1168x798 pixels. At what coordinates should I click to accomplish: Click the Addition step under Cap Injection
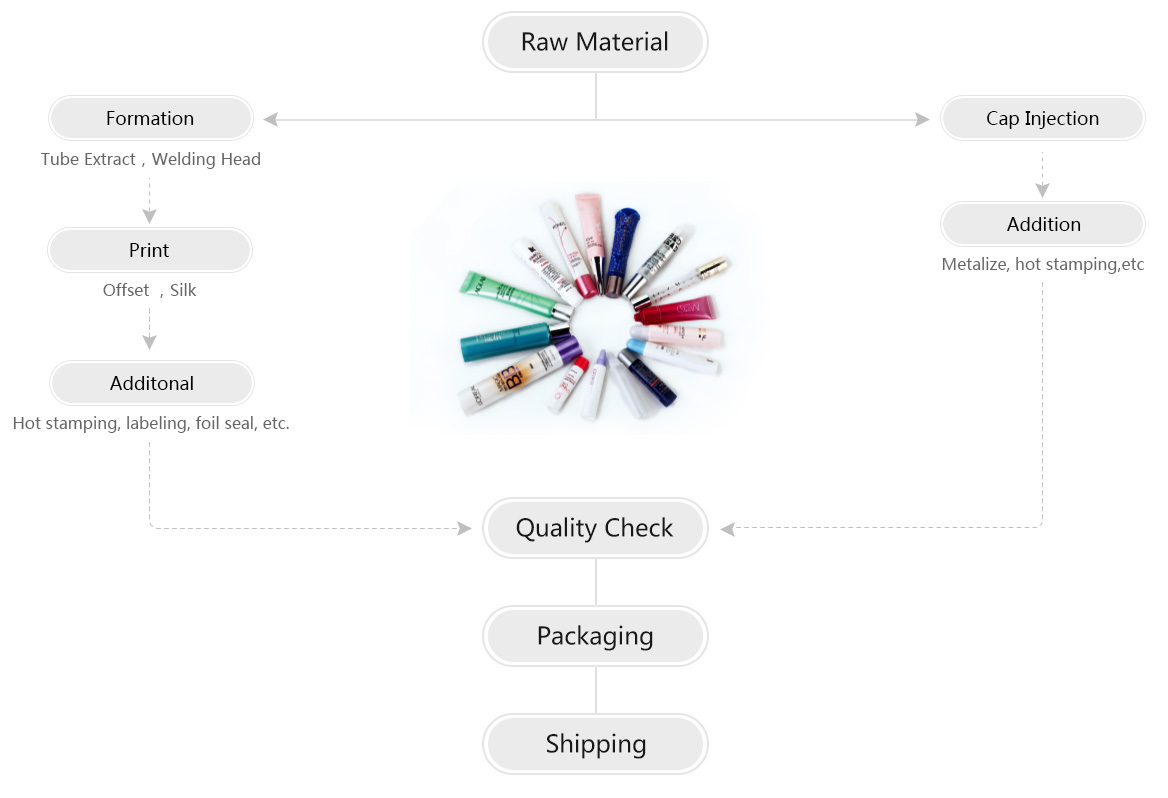point(1042,224)
